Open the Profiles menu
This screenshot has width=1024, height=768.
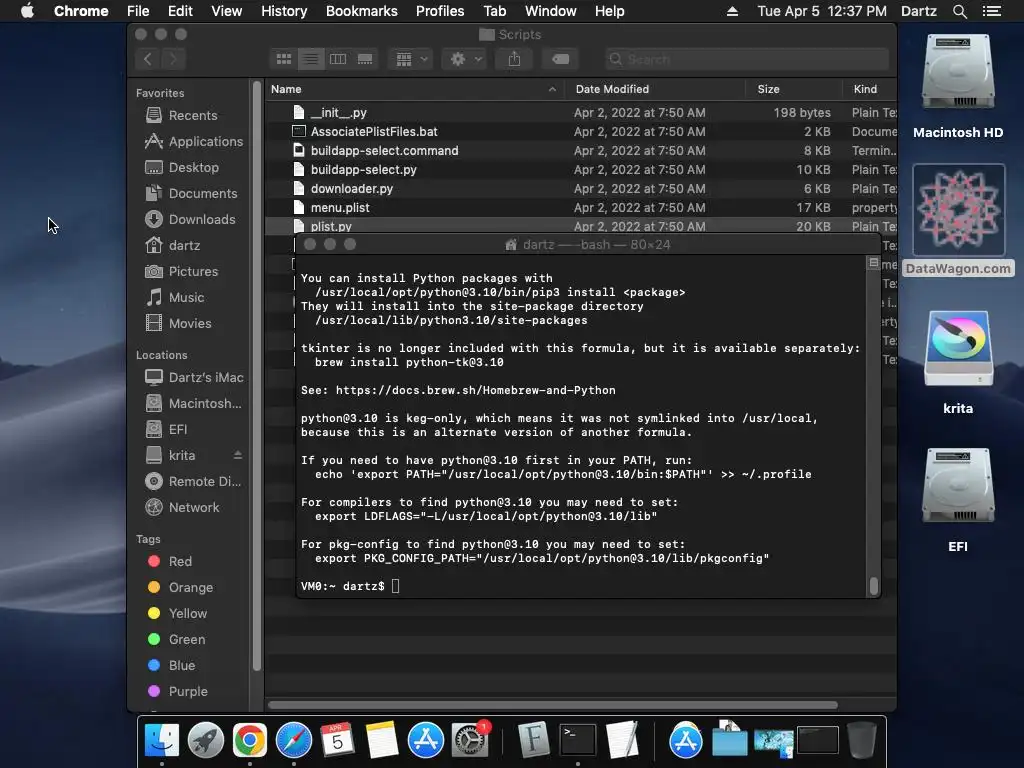440,11
